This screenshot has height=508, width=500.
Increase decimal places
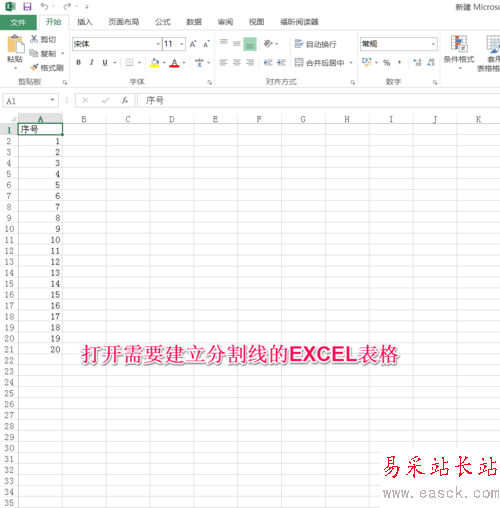point(417,62)
